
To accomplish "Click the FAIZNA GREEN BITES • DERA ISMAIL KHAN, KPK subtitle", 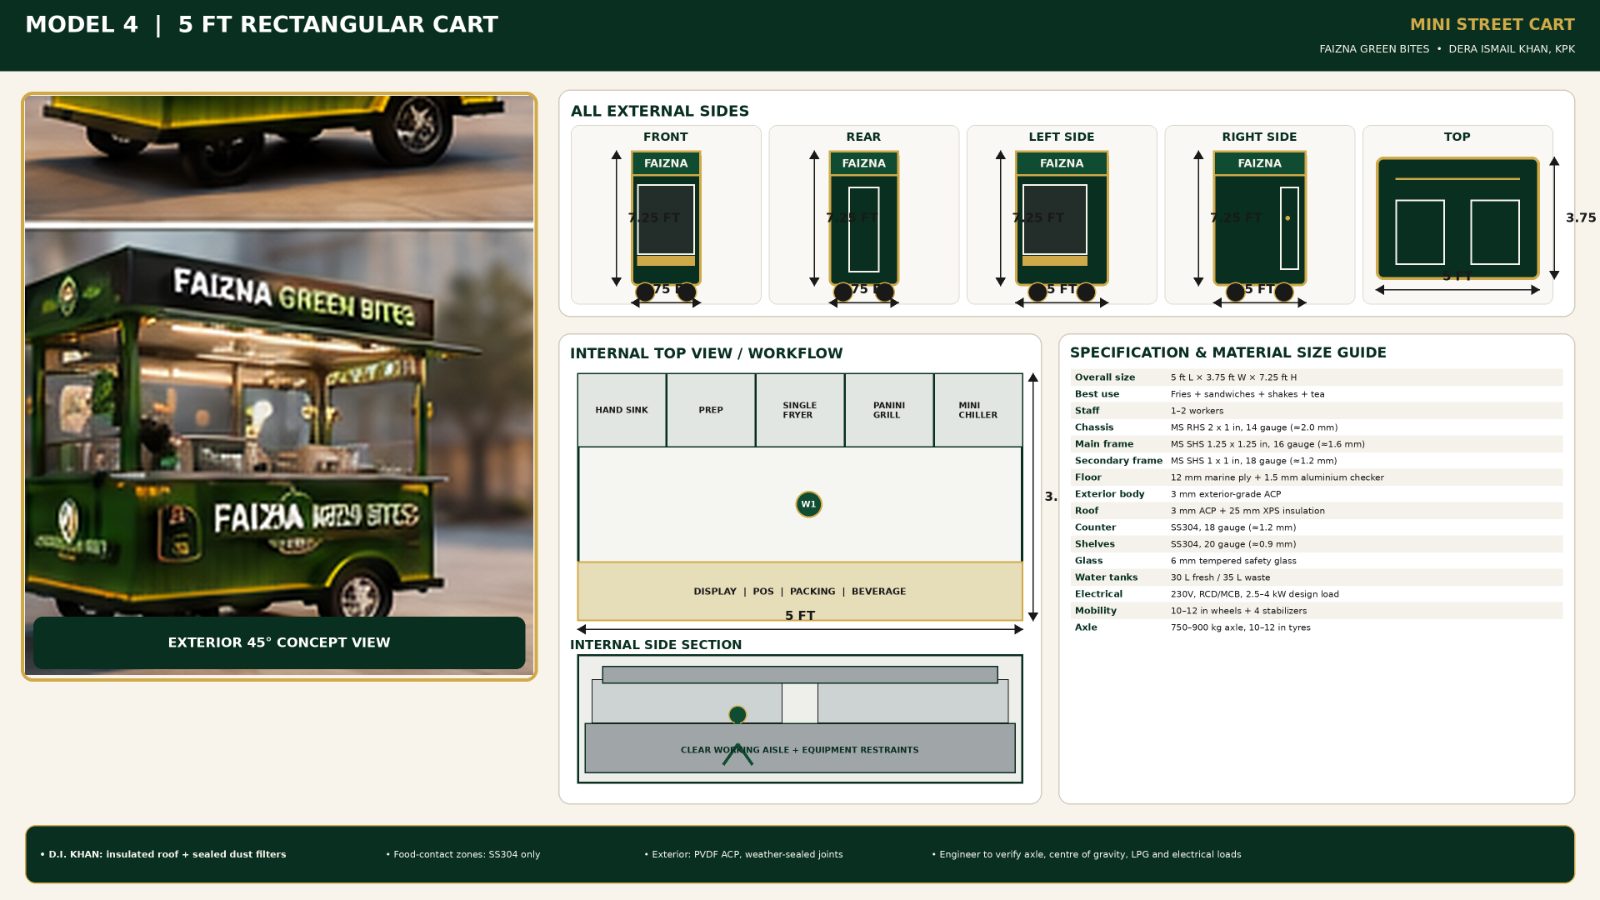I will (1447, 49).
